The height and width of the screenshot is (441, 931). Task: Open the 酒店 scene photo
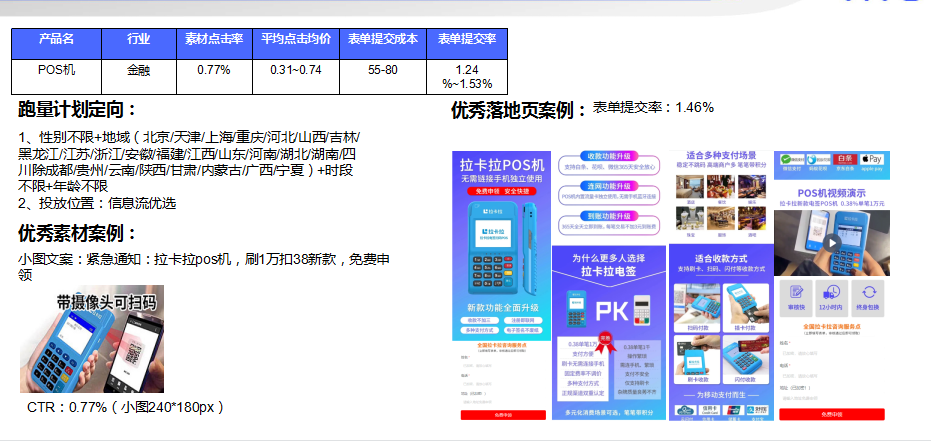point(690,186)
